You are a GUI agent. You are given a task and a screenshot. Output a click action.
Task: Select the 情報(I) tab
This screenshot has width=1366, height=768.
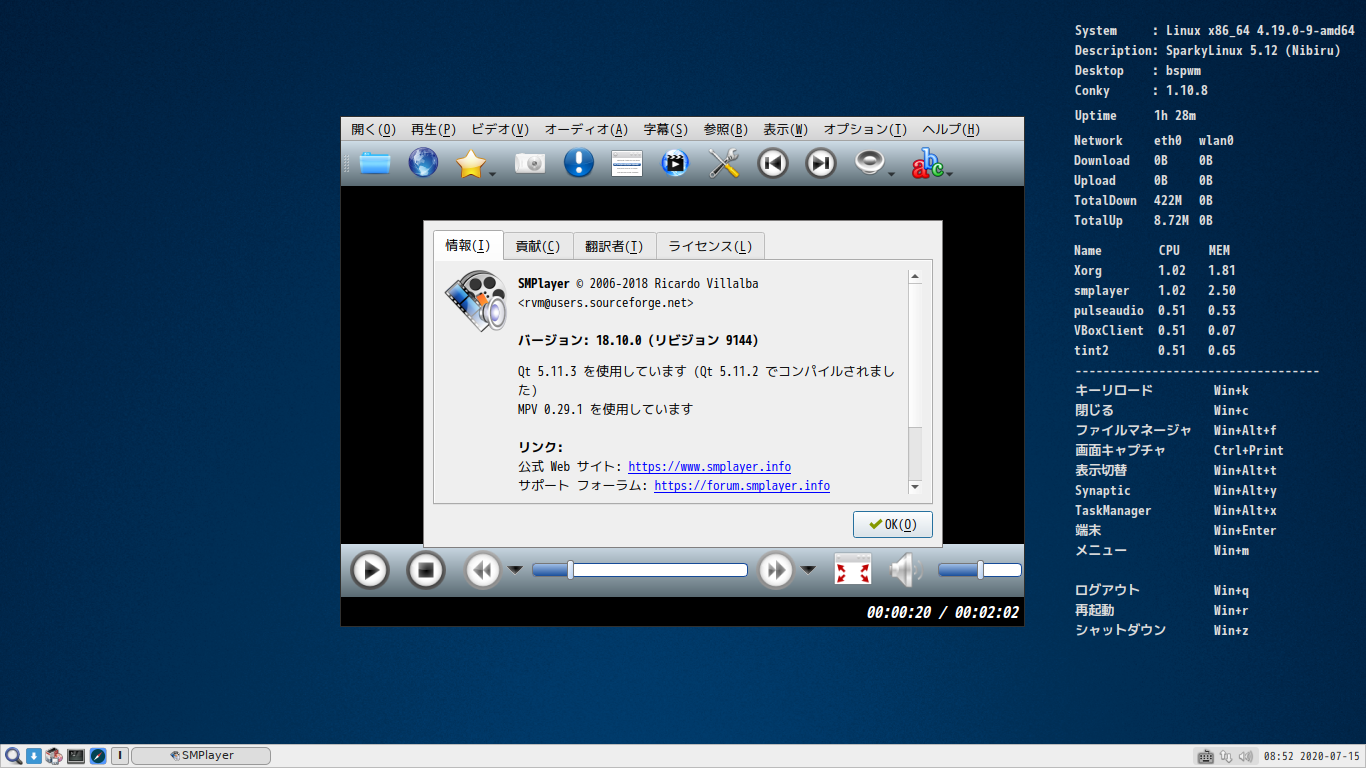pyautogui.click(x=467, y=246)
